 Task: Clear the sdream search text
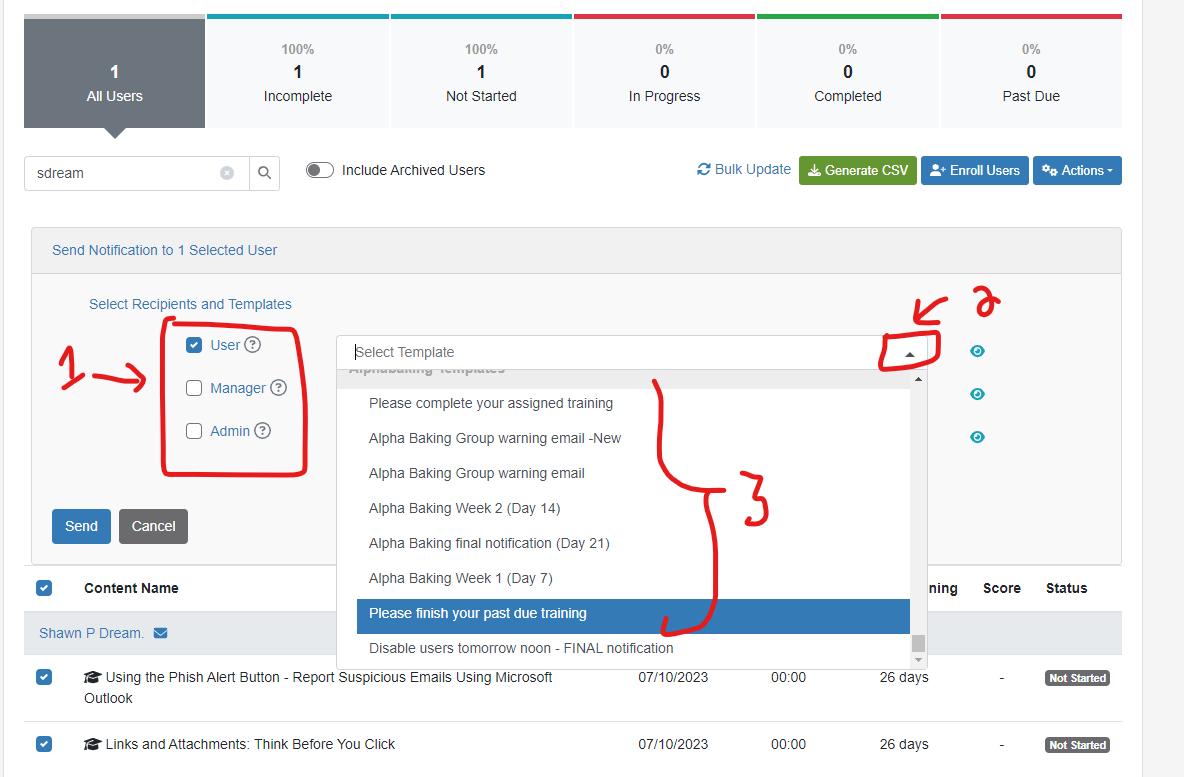227,173
